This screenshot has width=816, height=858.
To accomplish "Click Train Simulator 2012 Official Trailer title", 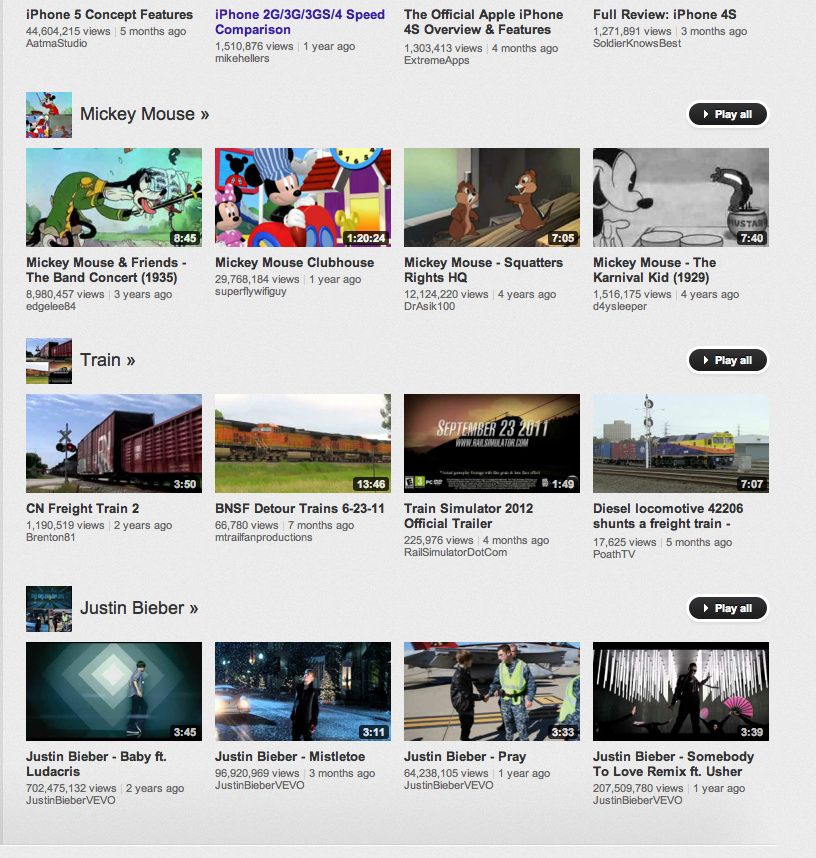I will click(468, 516).
